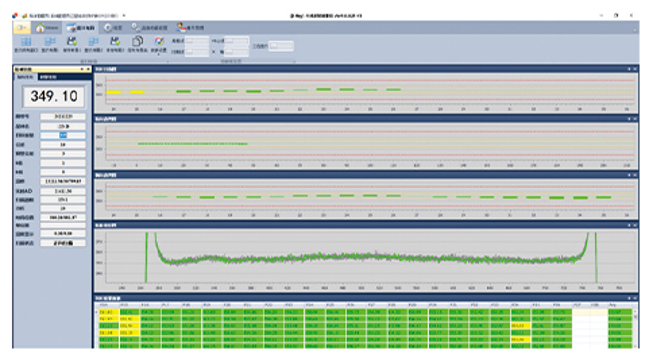Pin the top chart panel with yellow bars
Screen dimensions: 653x363
(629, 69)
